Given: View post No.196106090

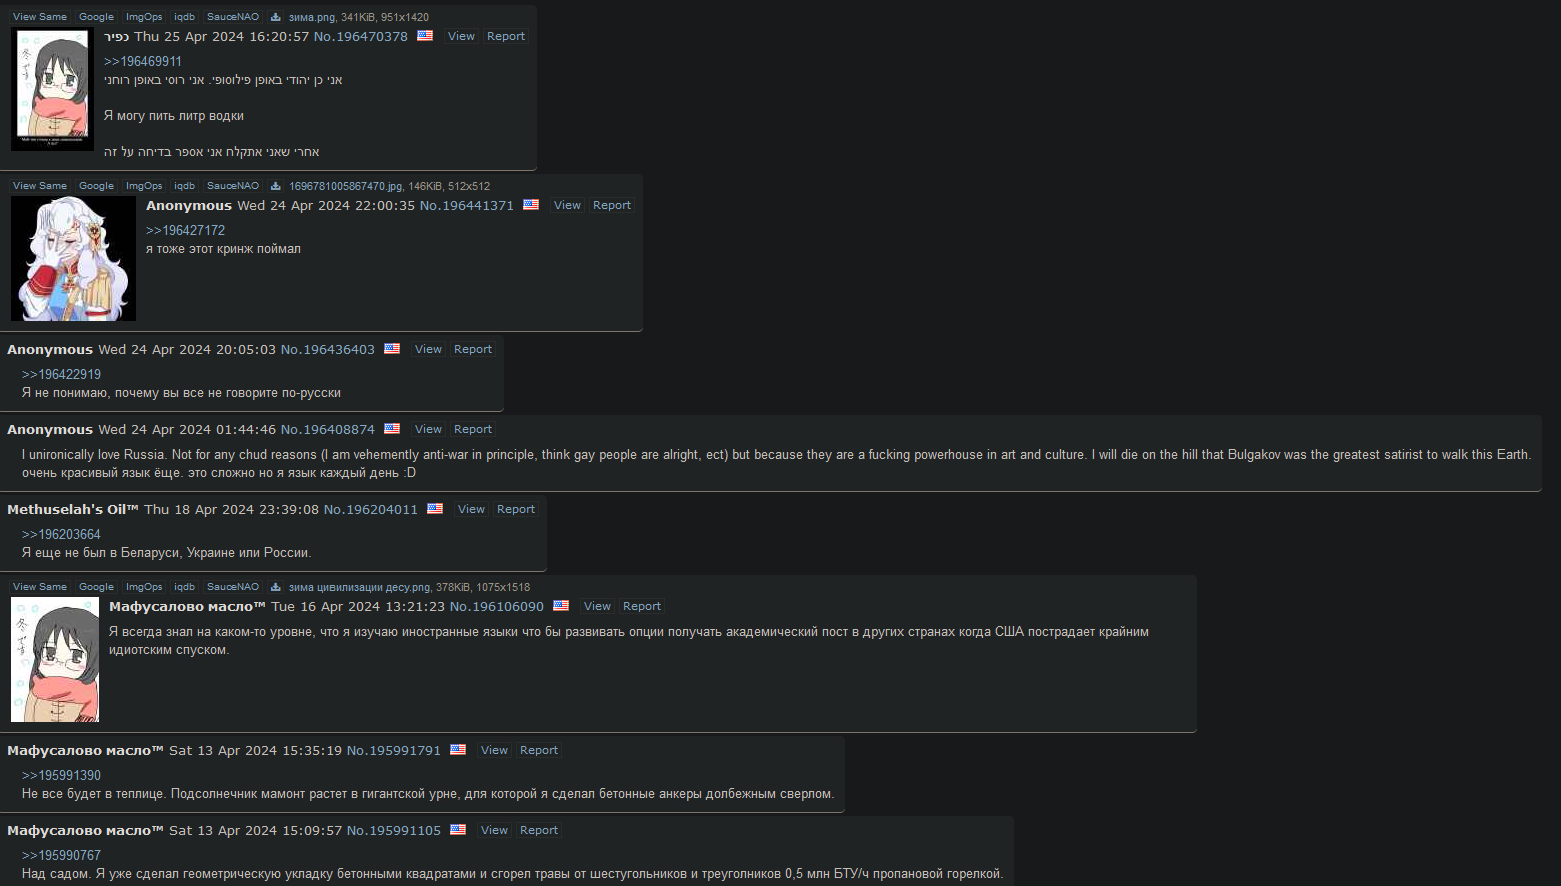Looking at the screenshot, I should pos(597,606).
